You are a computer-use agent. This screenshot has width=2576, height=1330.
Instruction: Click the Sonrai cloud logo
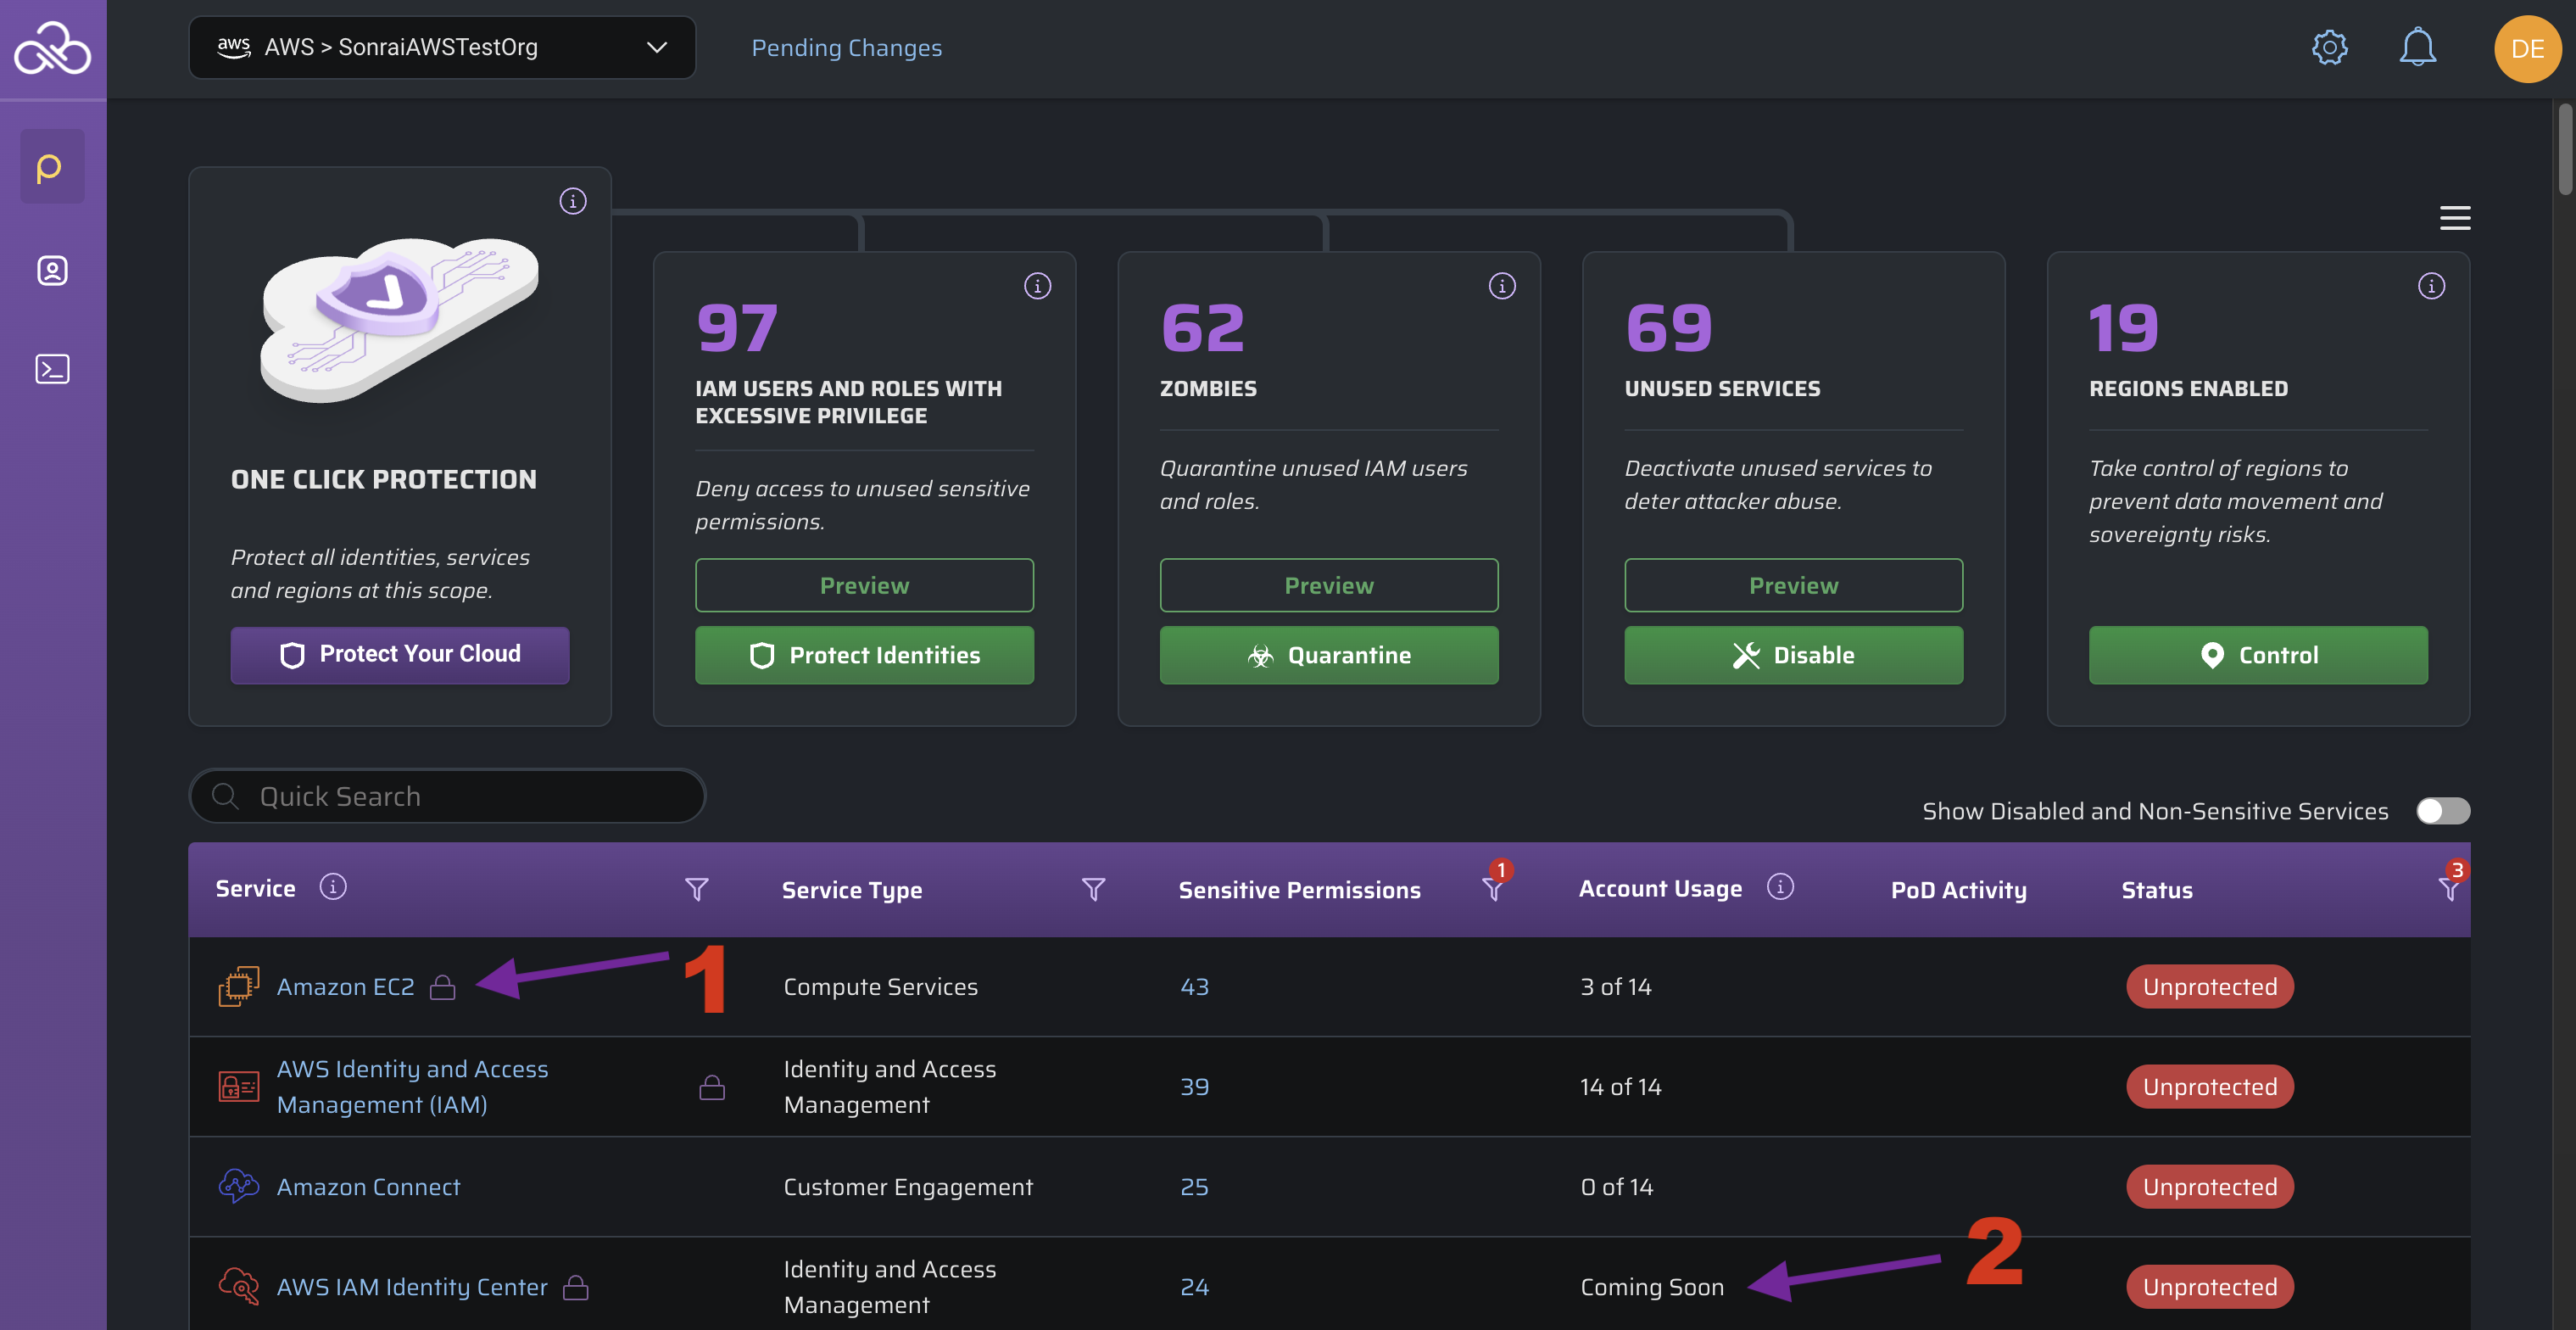(x=52, y=48)
